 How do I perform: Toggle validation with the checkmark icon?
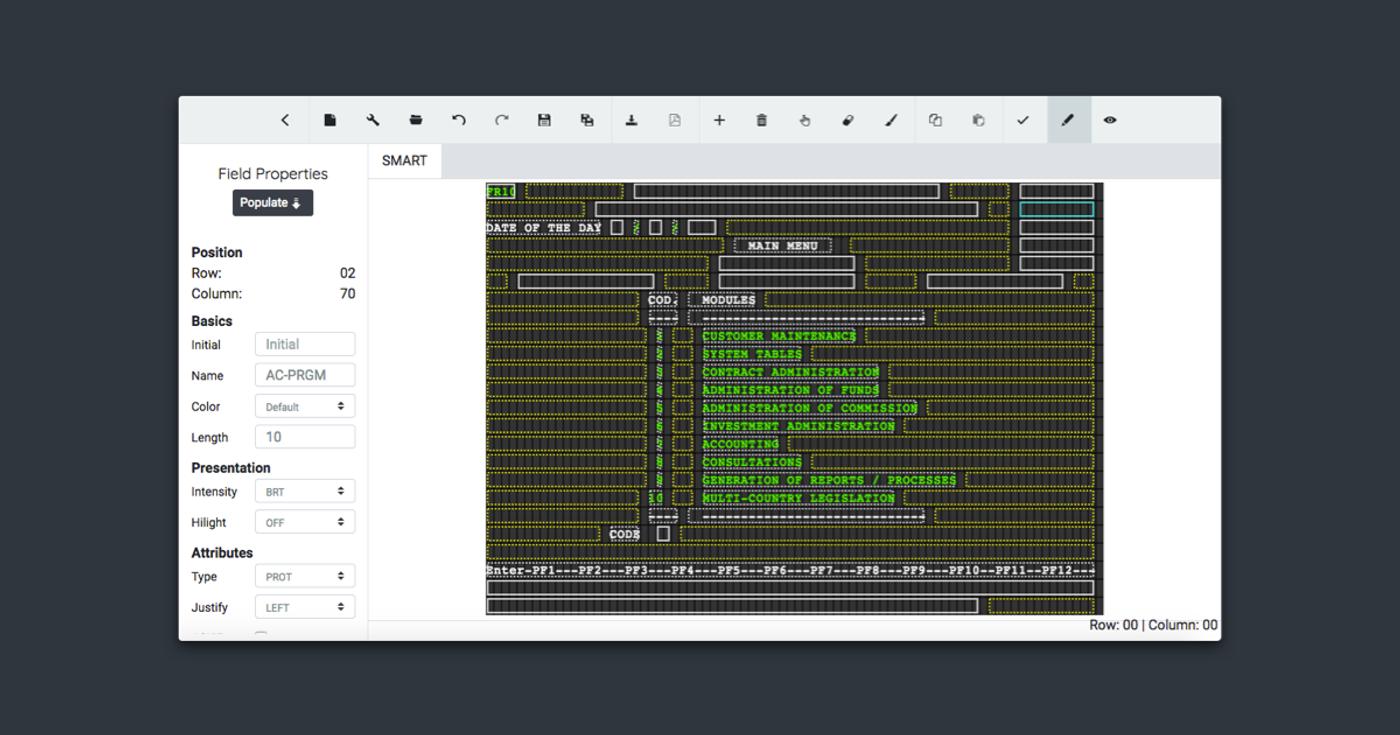(1023, 120)
